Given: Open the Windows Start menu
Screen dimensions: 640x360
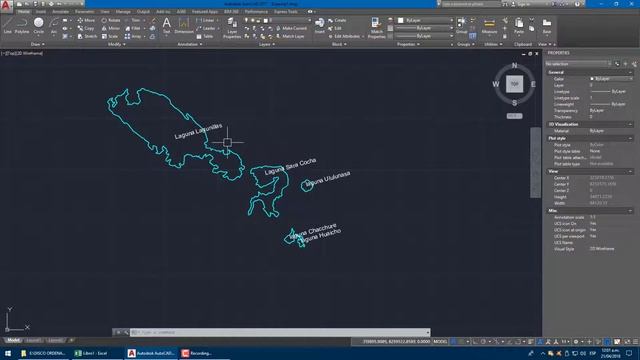Looking at the screenshot, I should (x=8, y=353).
